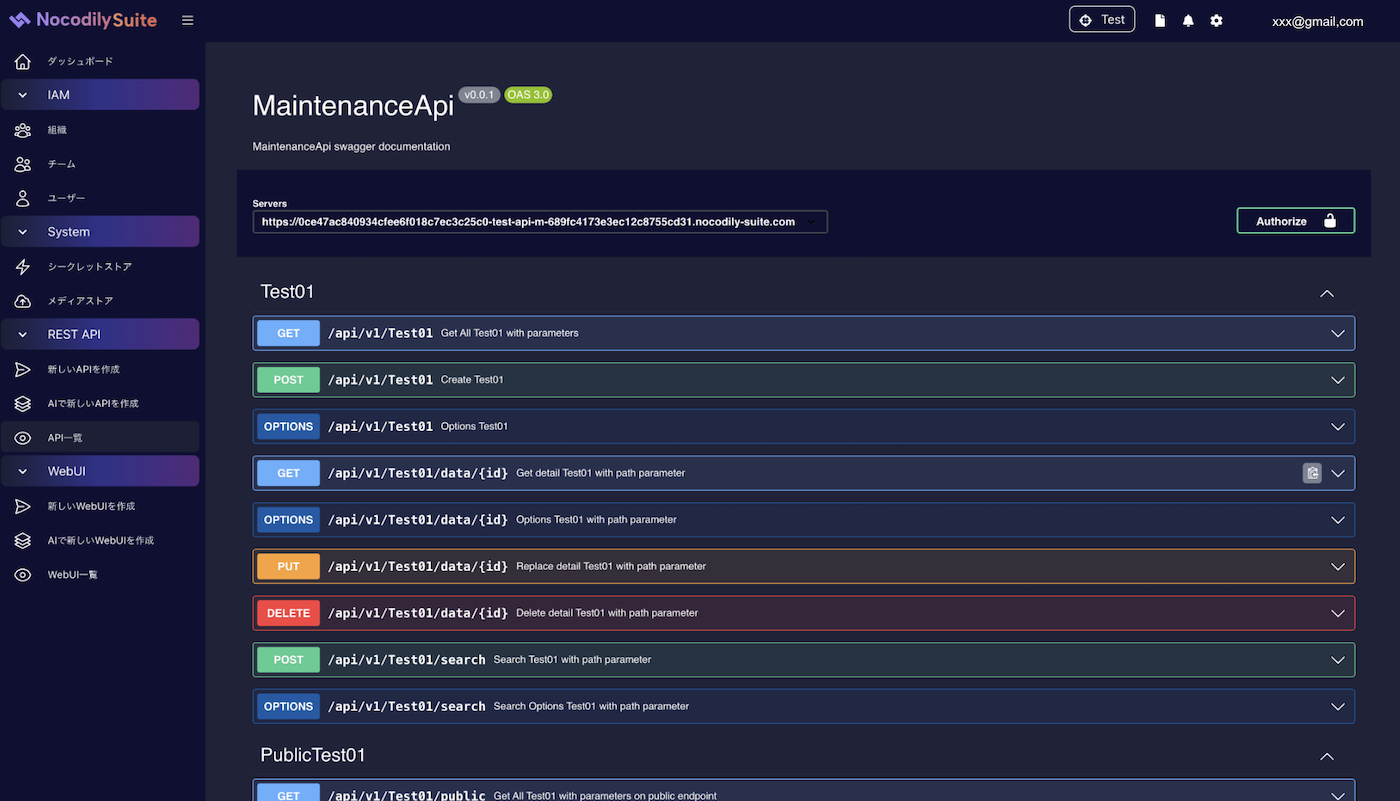Expand the POST /api/v1/Test01/search endpoint
The image size is (1400, 801).
click(x=1338, y=660)
